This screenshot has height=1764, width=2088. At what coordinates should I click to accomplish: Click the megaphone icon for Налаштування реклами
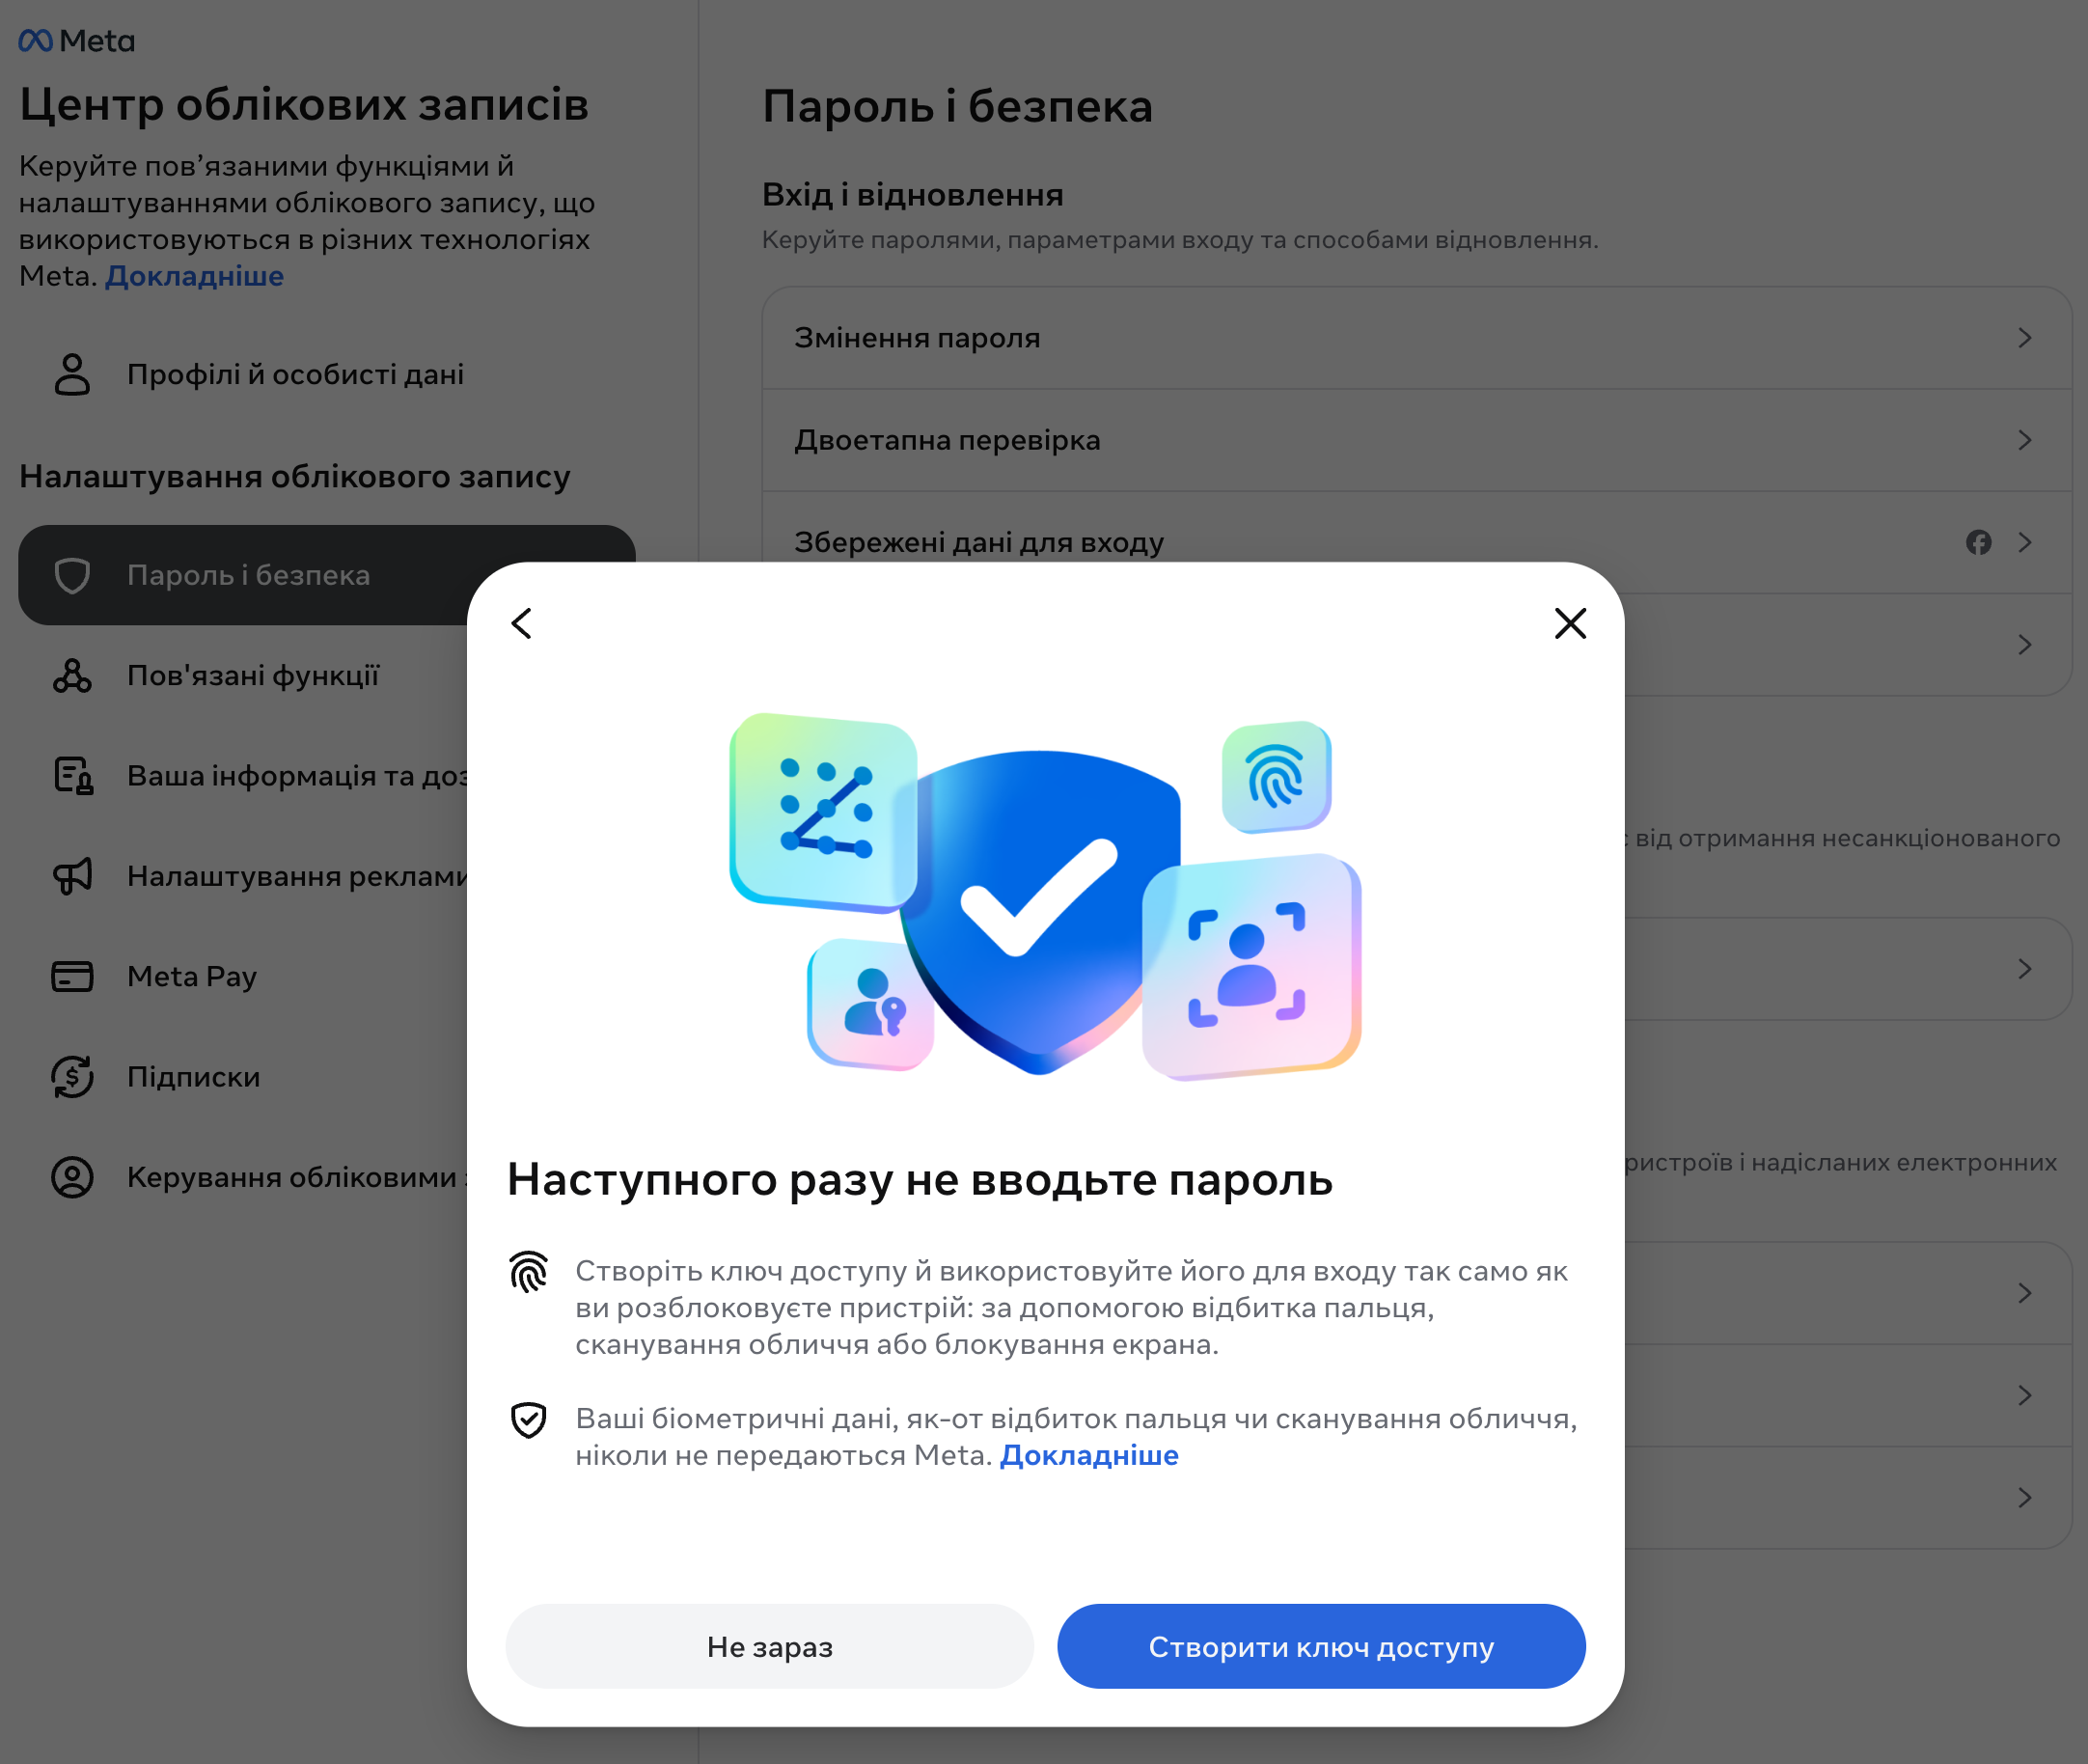click(72, 876)
